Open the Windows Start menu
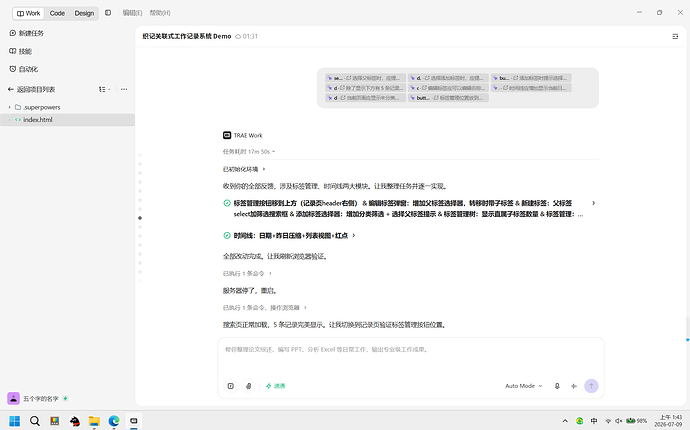This screenshot has height=430, width=690. point(15,421)
